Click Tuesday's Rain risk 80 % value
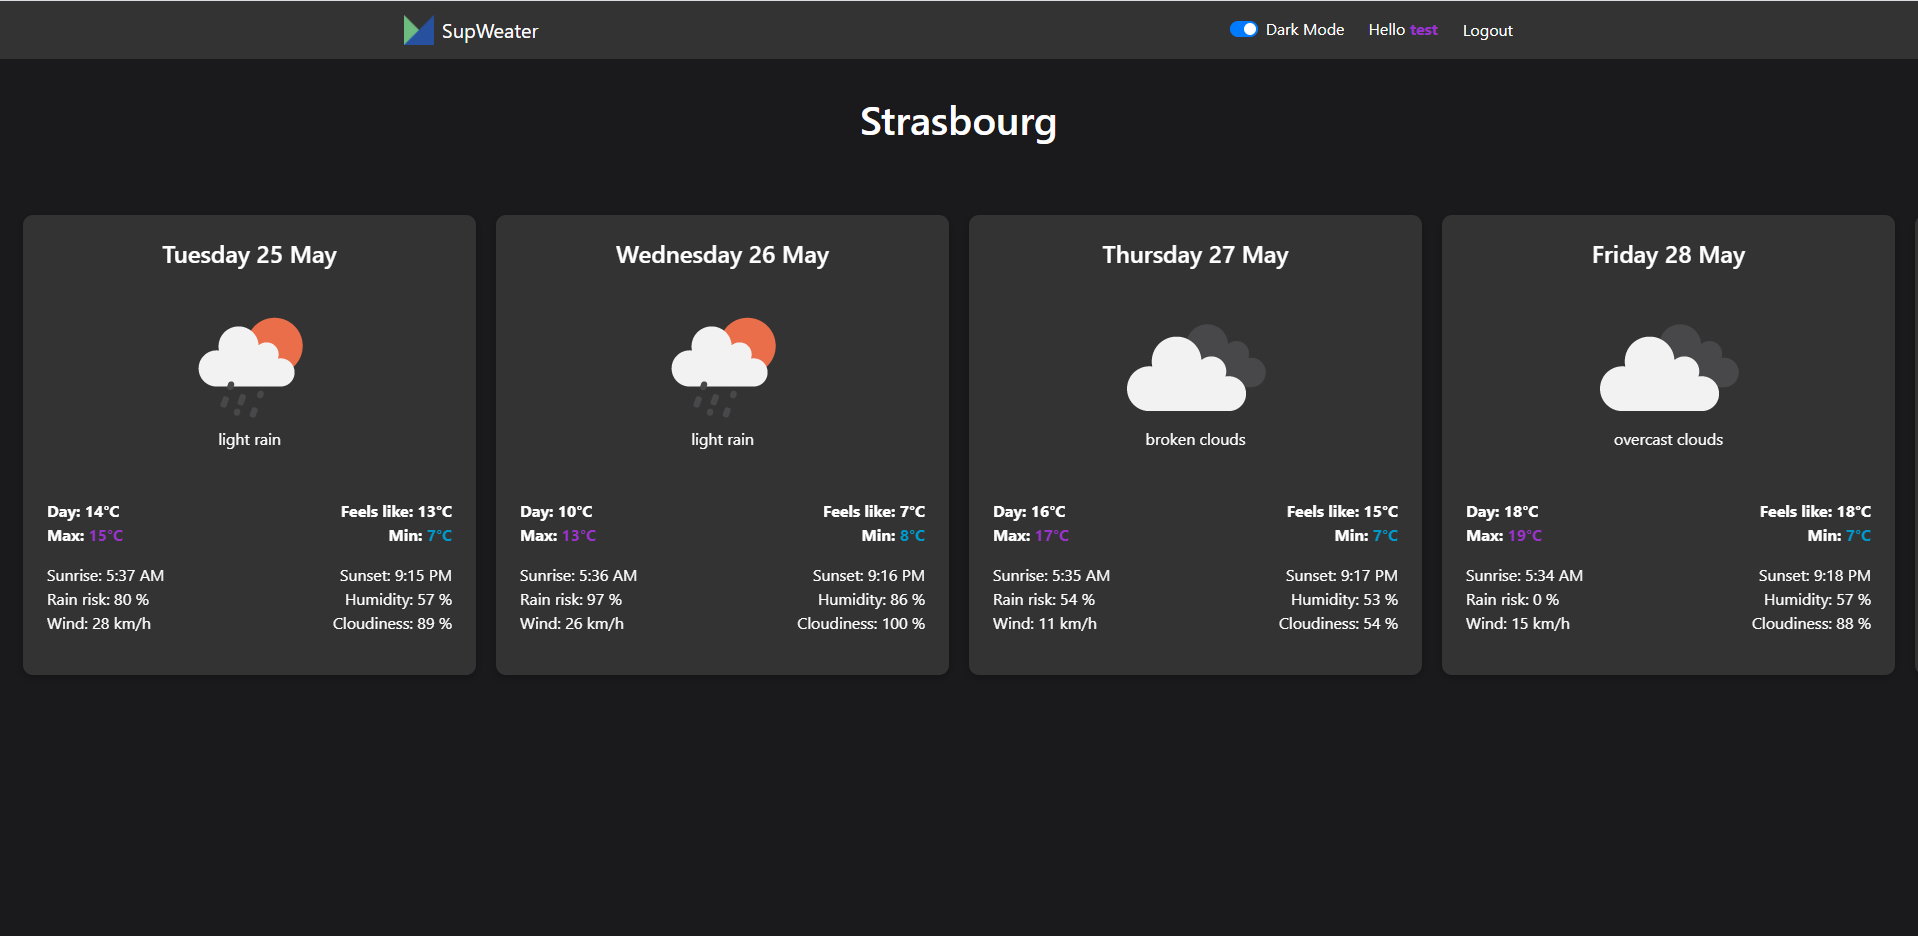The height and width of the screenshot is (936, 1918). pos(98,599)
